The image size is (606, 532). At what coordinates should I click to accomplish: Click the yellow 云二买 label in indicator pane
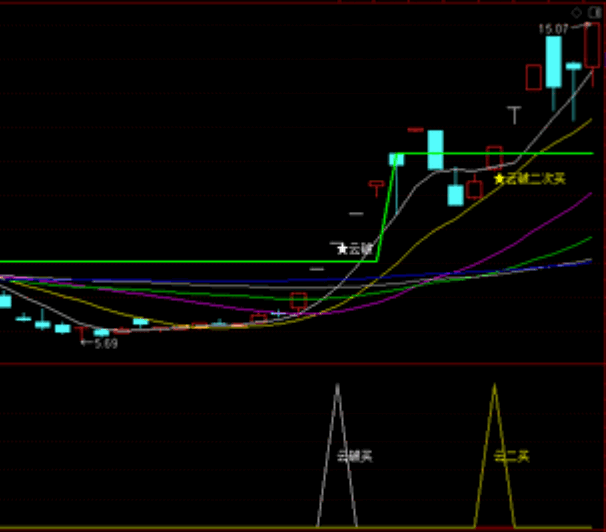point(512,457)
